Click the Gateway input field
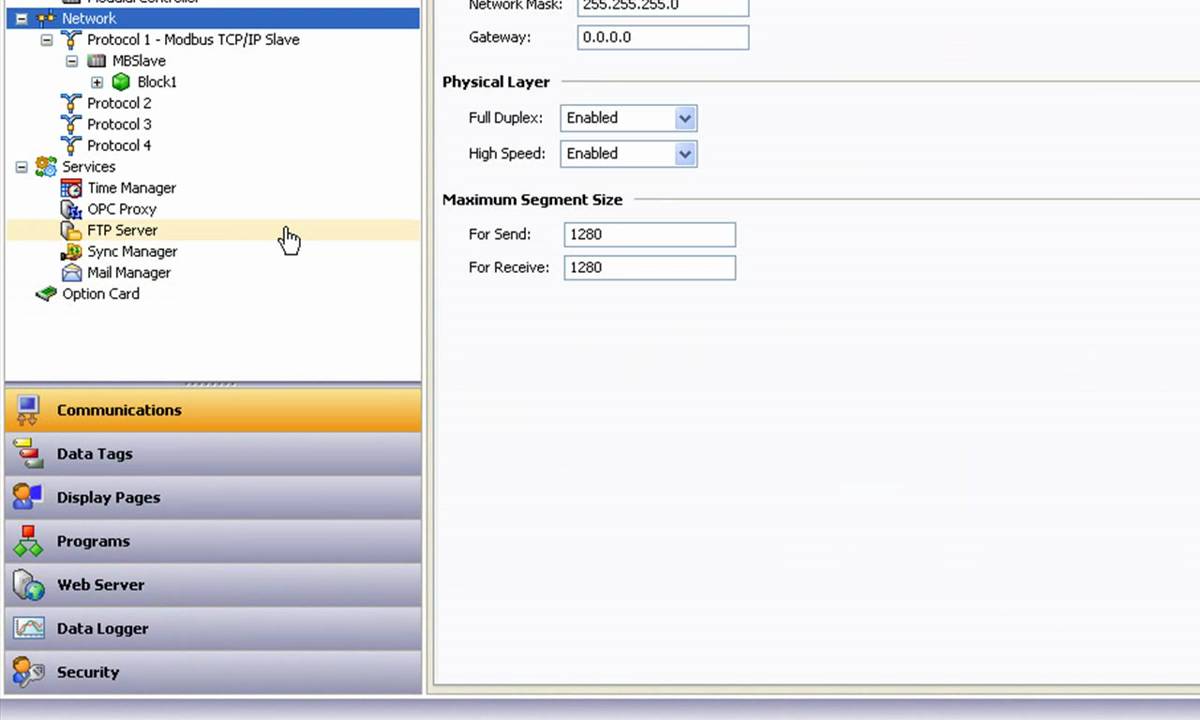 [663, 38]
